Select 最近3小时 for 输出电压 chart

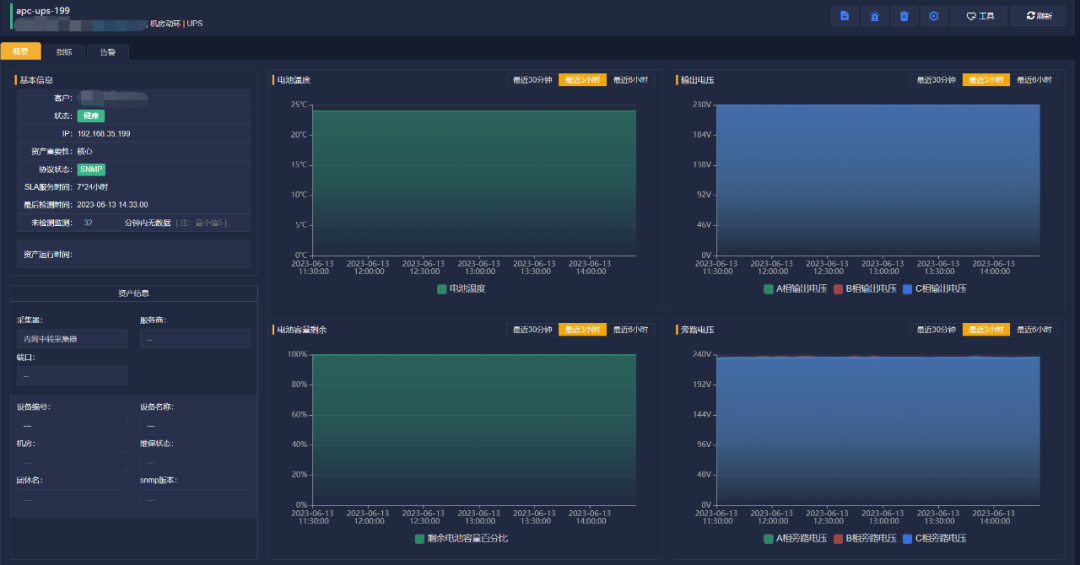(x=986, y=80)
